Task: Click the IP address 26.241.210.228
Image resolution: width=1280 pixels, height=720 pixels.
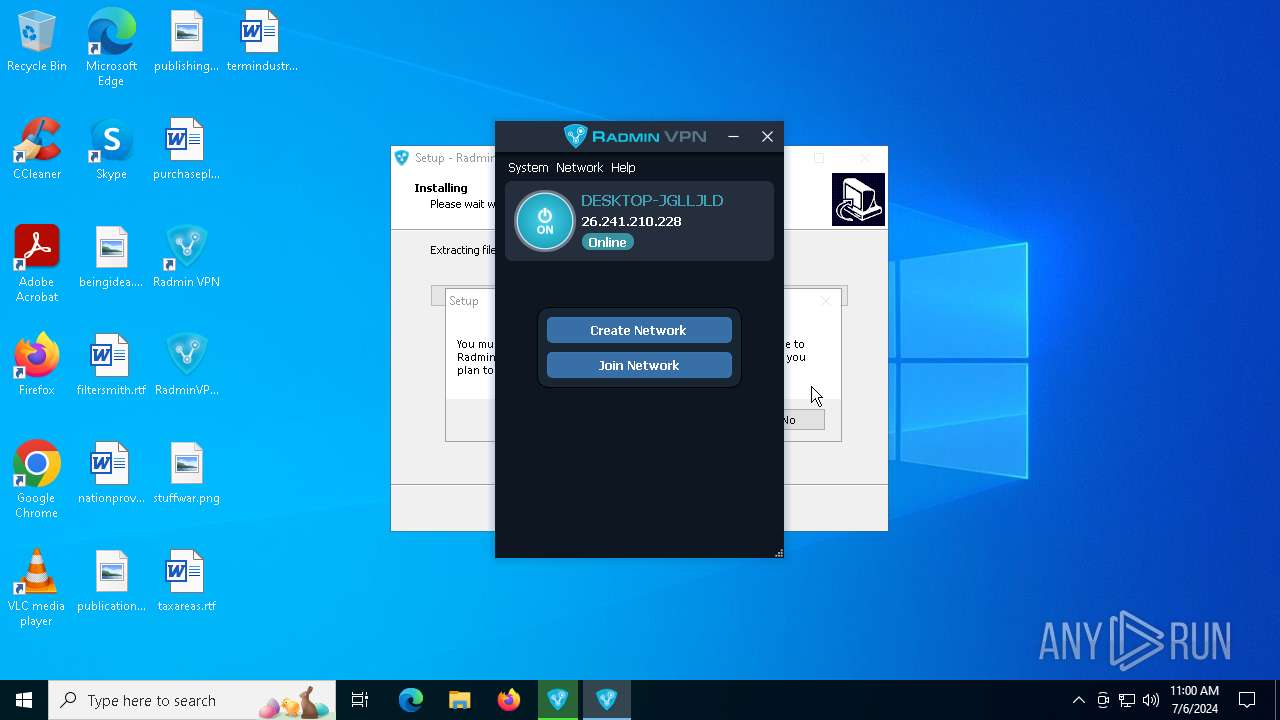Action: (631, 222)
